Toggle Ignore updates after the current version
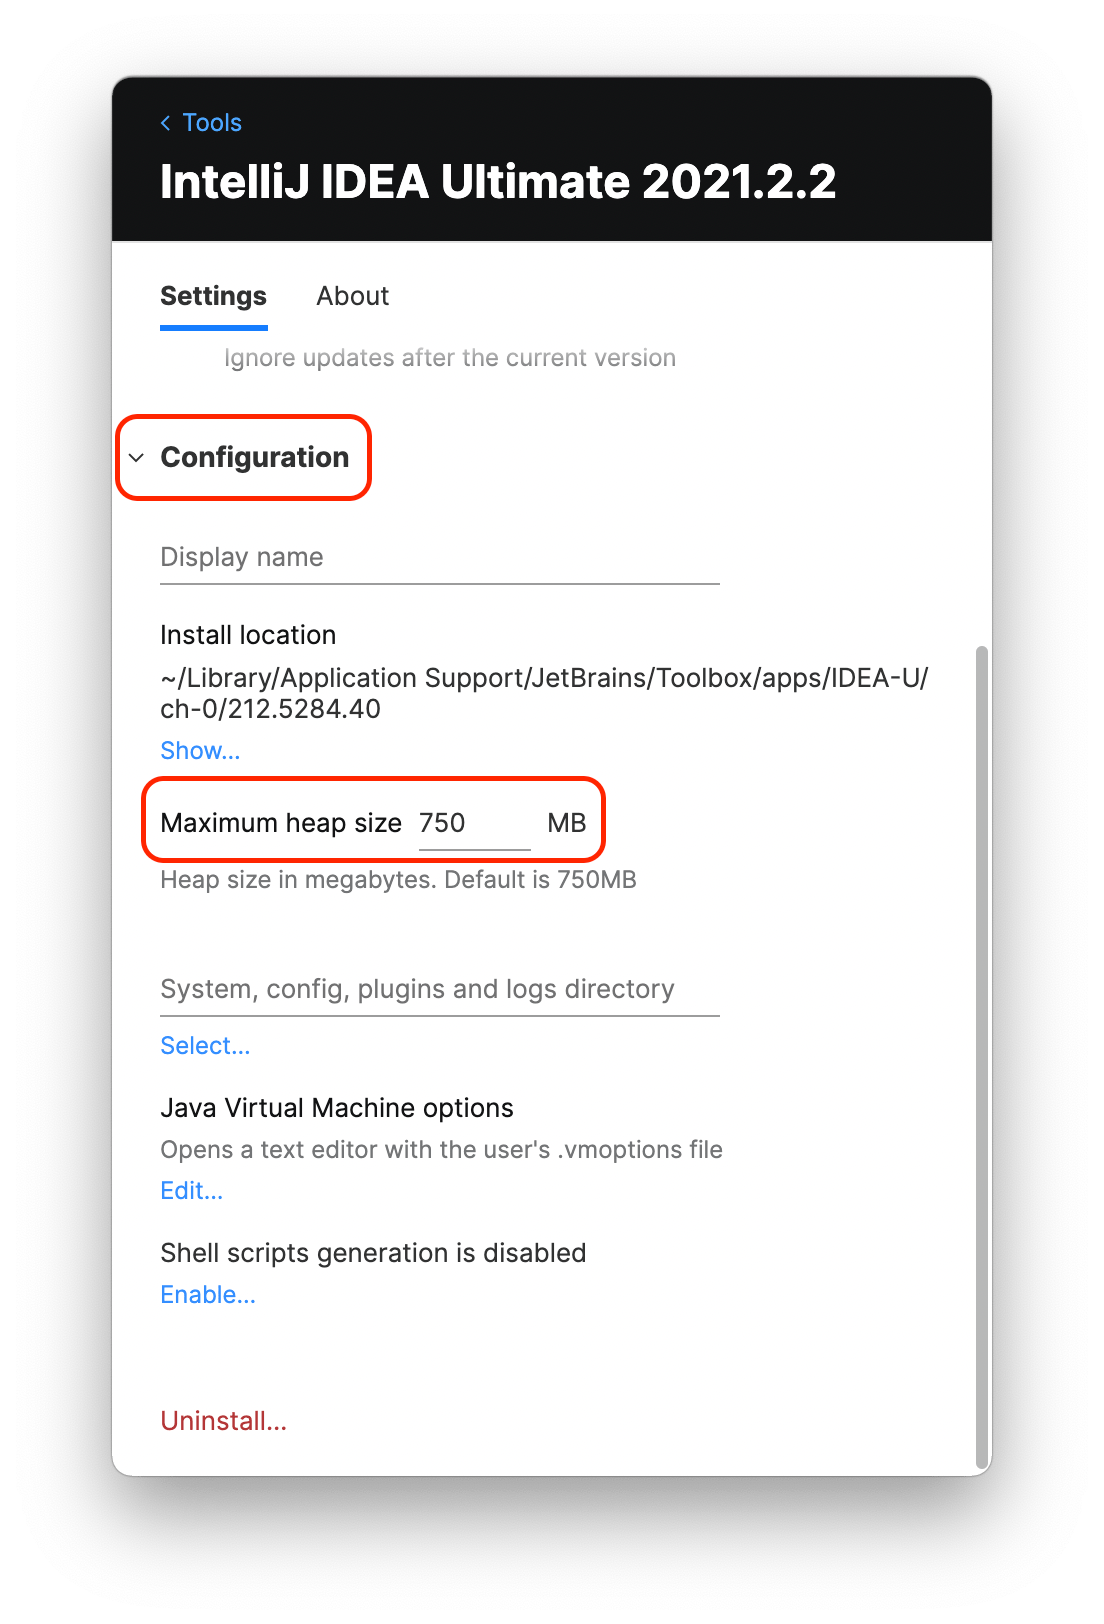This screenshot has height=1624, width=1104. (x=449, y=357)
